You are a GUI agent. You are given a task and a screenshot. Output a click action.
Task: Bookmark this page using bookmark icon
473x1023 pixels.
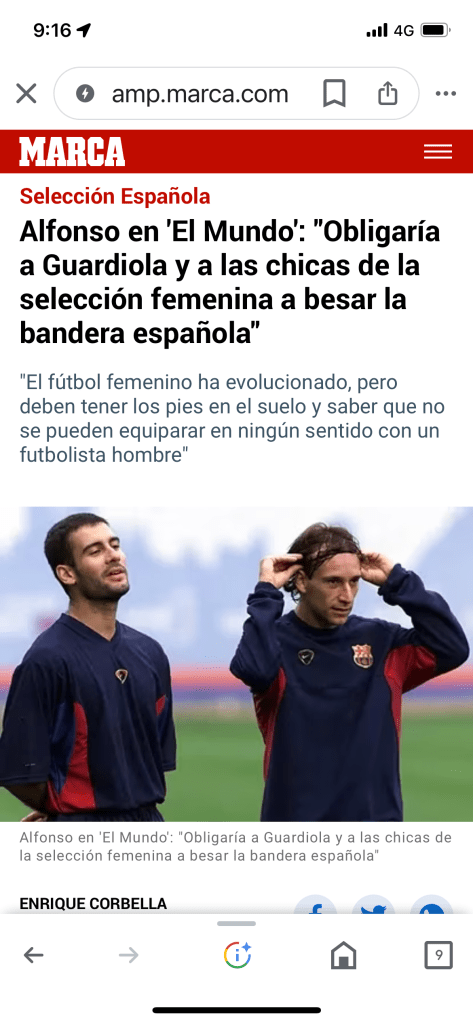334,94
